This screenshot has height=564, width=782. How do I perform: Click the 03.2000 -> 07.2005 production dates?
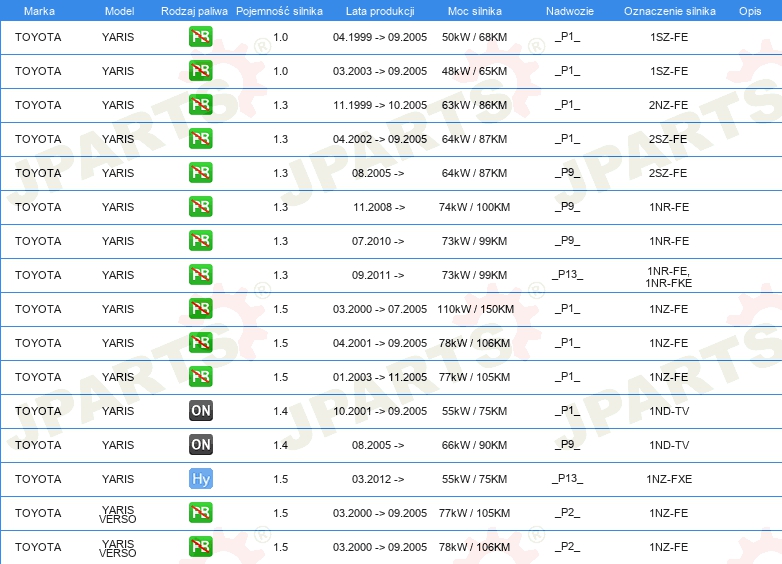click(380, 309)
